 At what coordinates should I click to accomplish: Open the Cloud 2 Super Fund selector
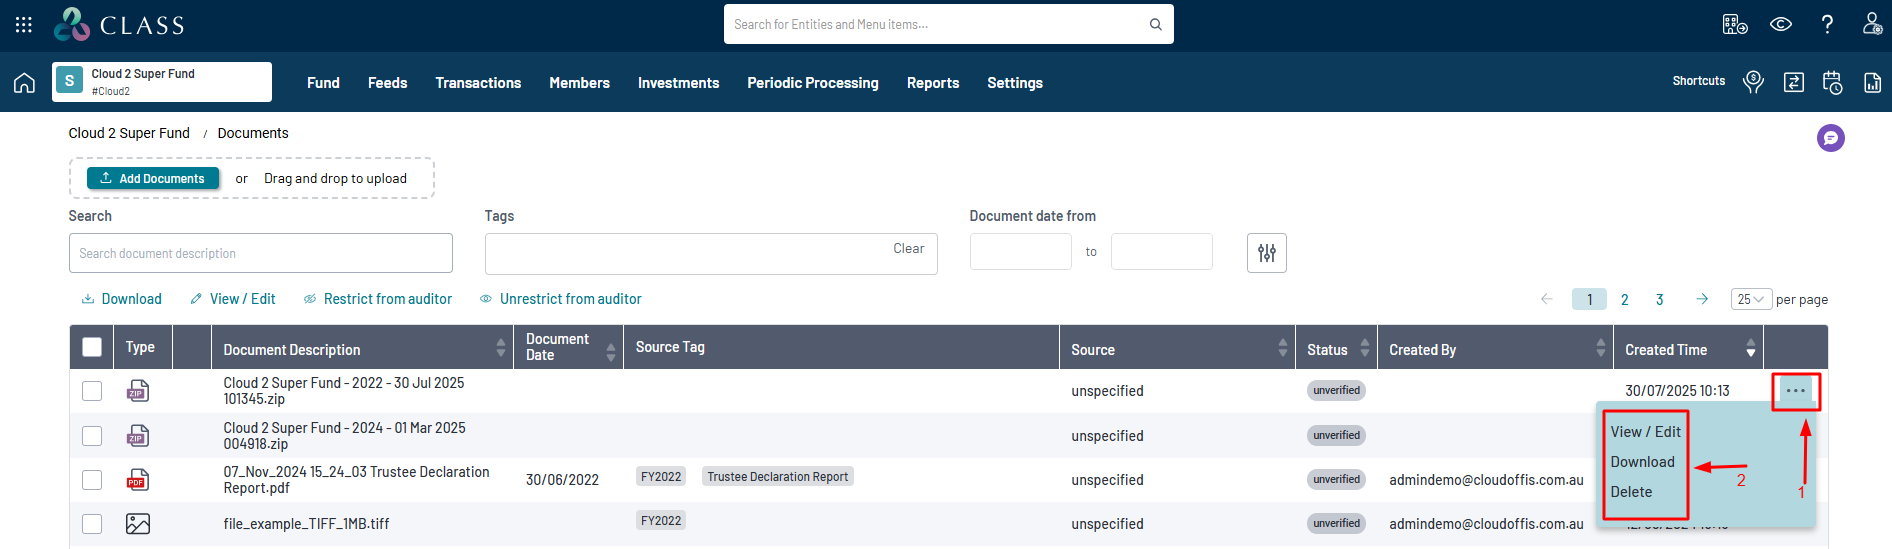click(162, 82)
